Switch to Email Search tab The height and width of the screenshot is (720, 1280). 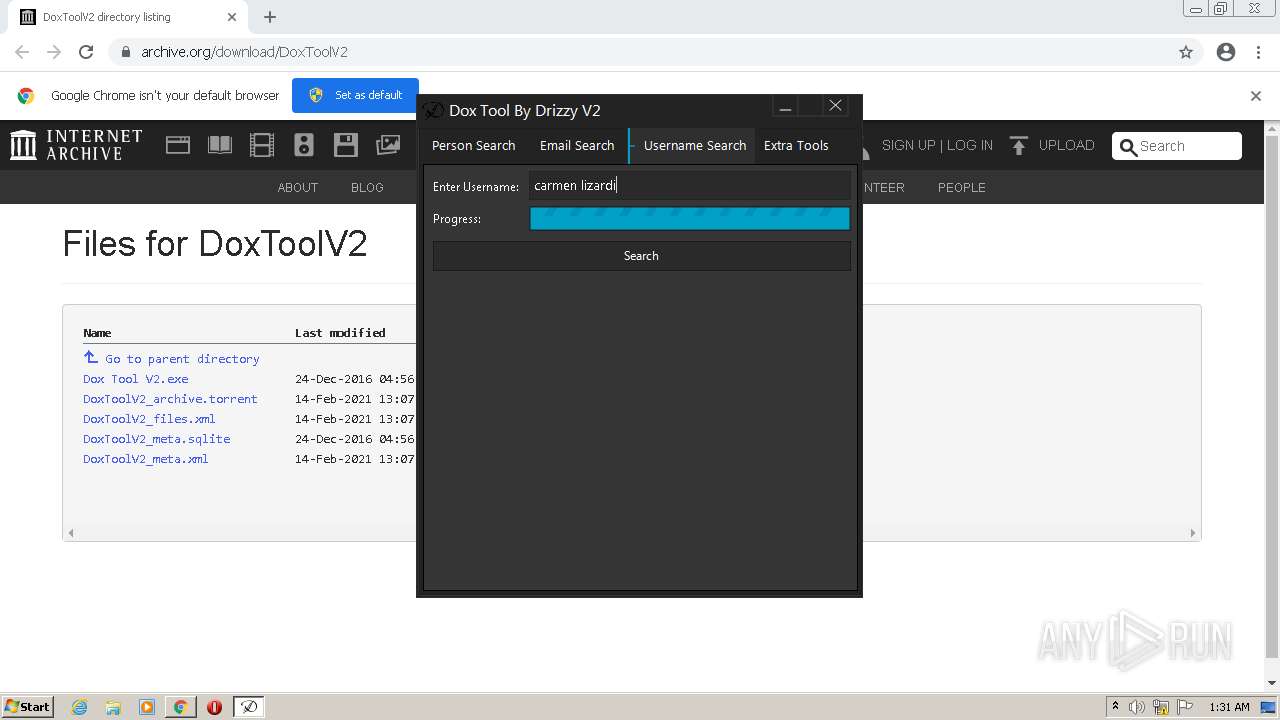tap(577, 145)
